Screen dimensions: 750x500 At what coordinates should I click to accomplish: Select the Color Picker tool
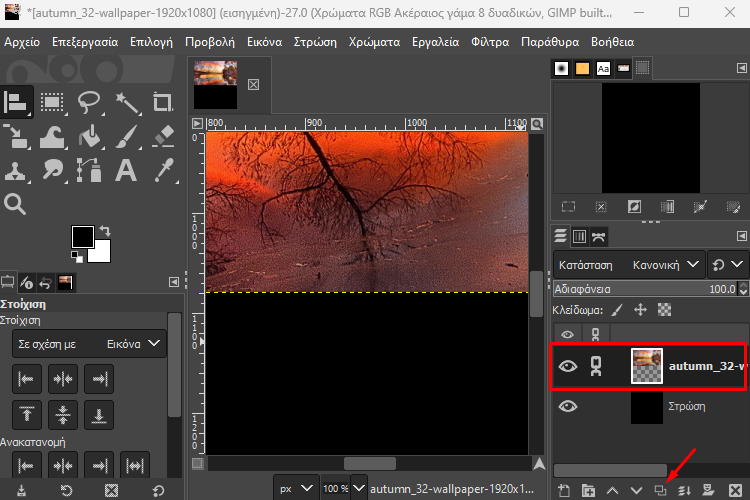(164, 171)
